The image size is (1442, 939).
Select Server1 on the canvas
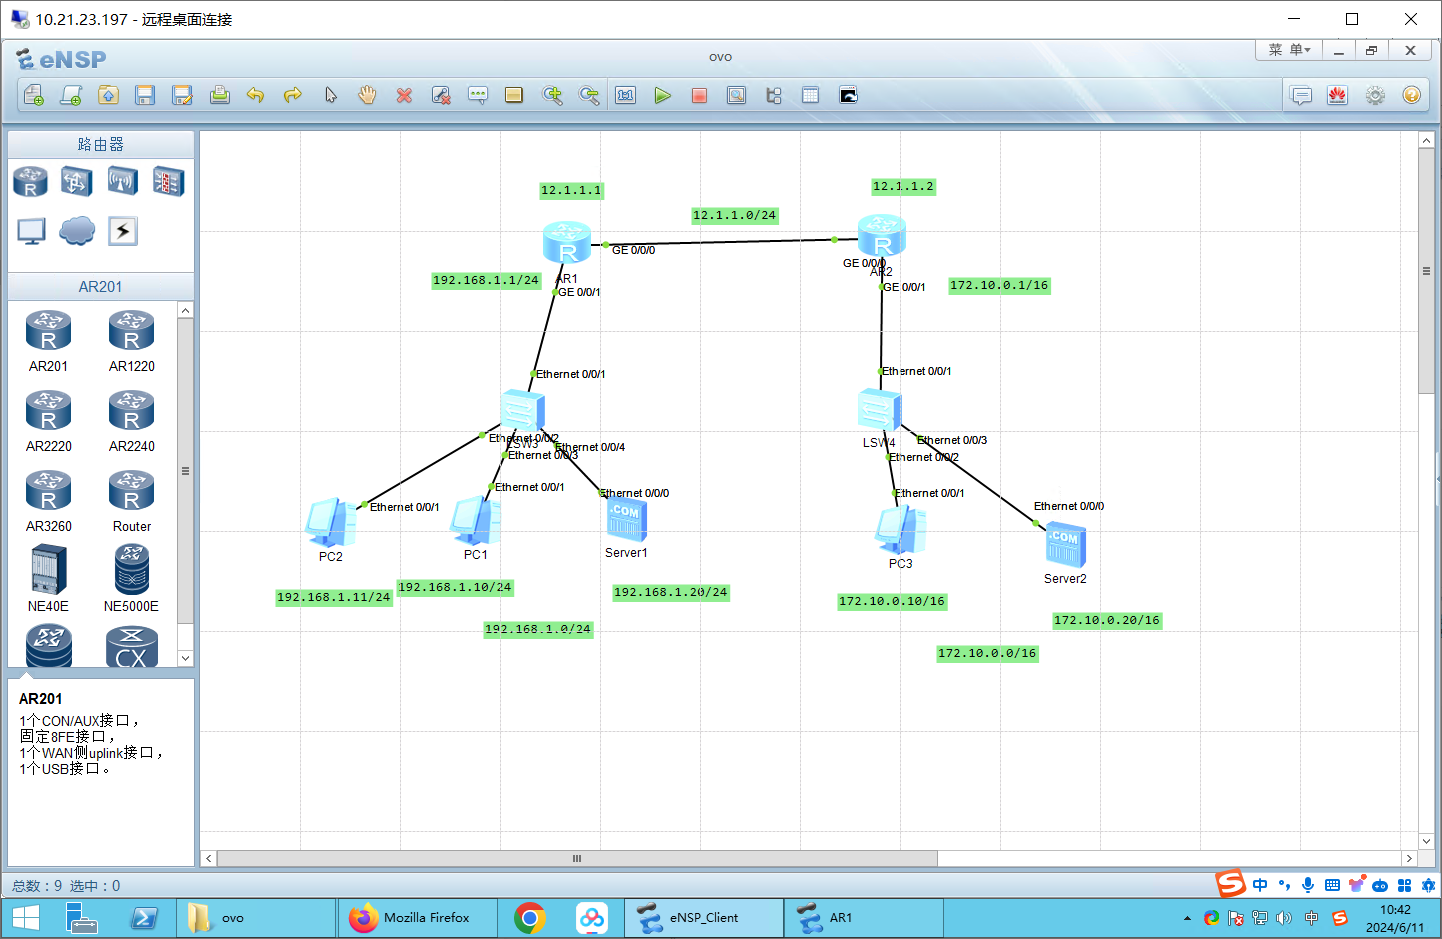click(x=627, y=520)
